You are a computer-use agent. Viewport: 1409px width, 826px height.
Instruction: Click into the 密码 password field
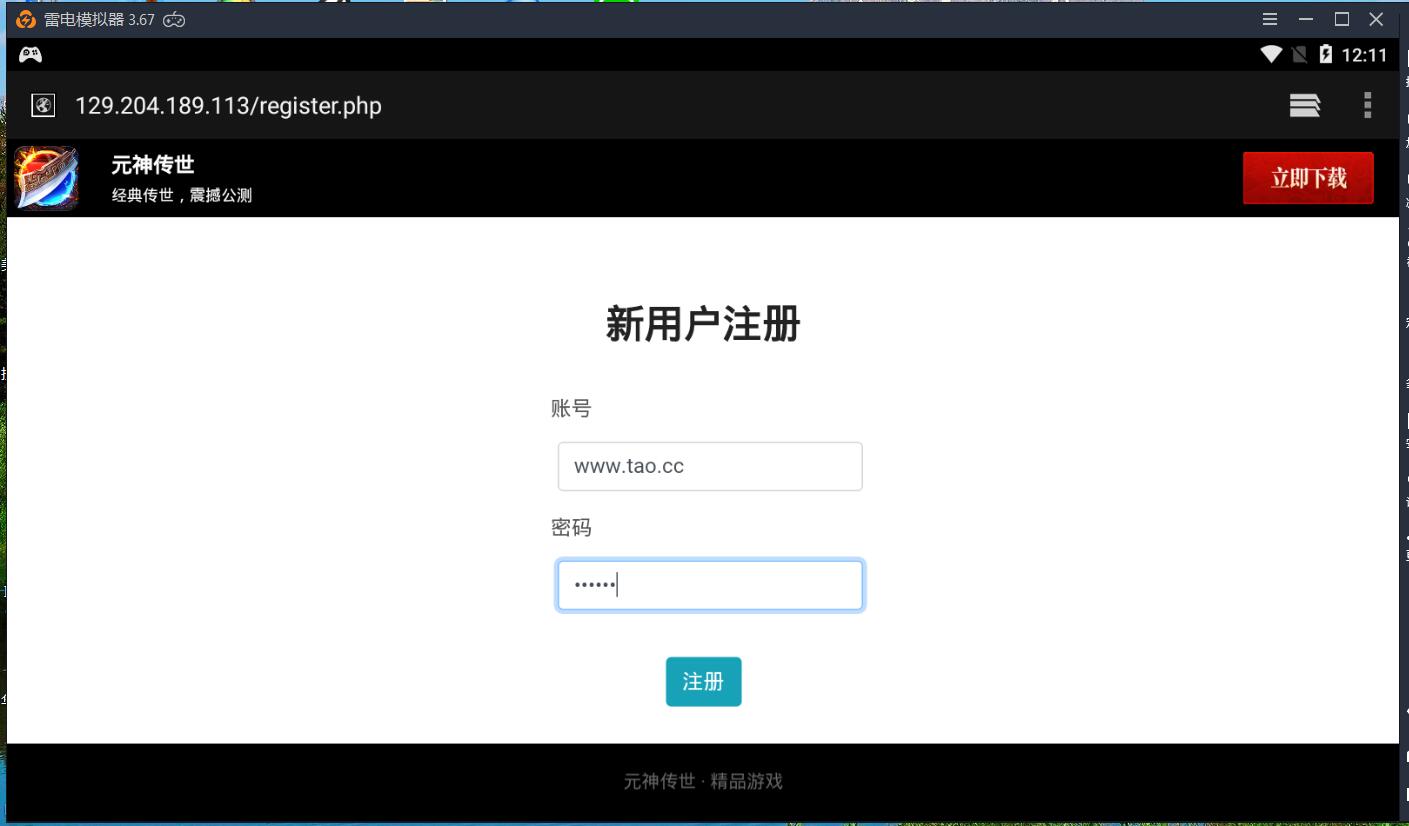pyautogui.click(x=709, y=585)
